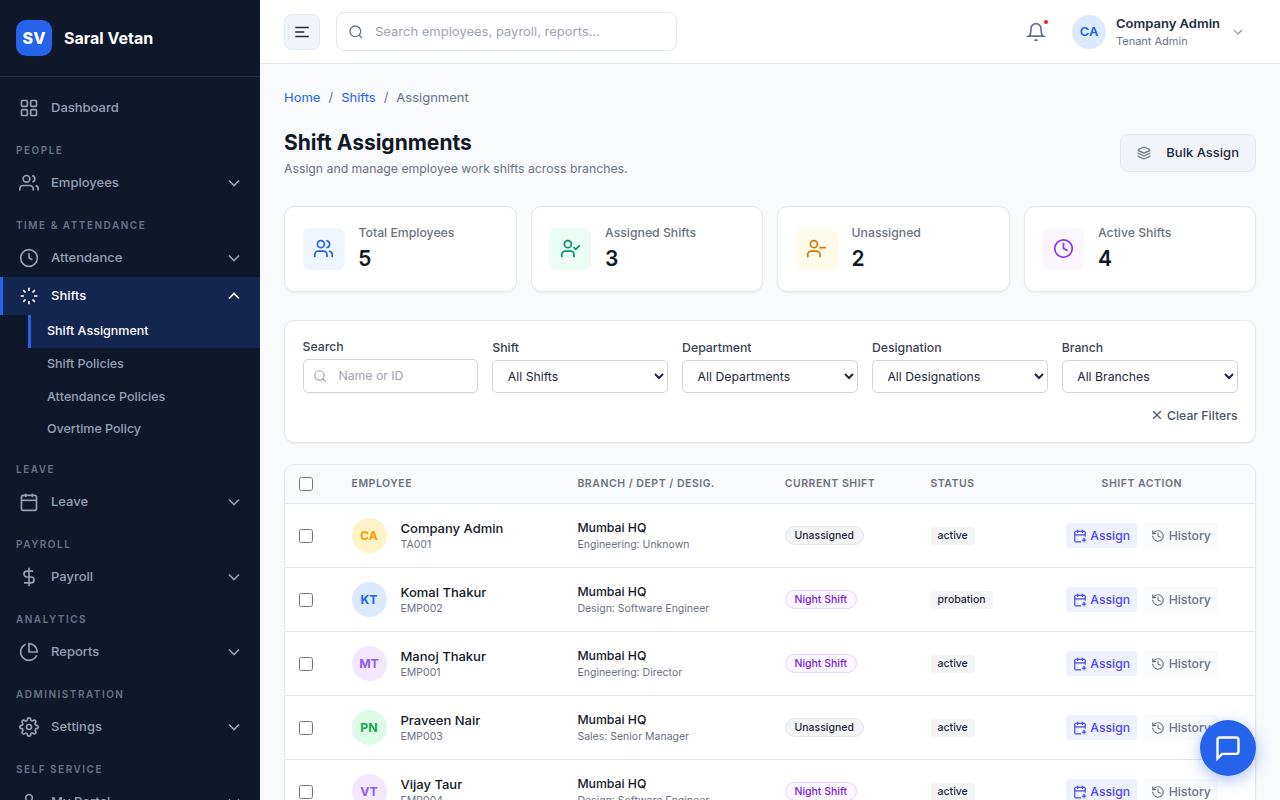The width and height of the screenshot is (1280, 800).
Task: Go to Shifts breadcrumb link
Action: (x=358, y=98)
